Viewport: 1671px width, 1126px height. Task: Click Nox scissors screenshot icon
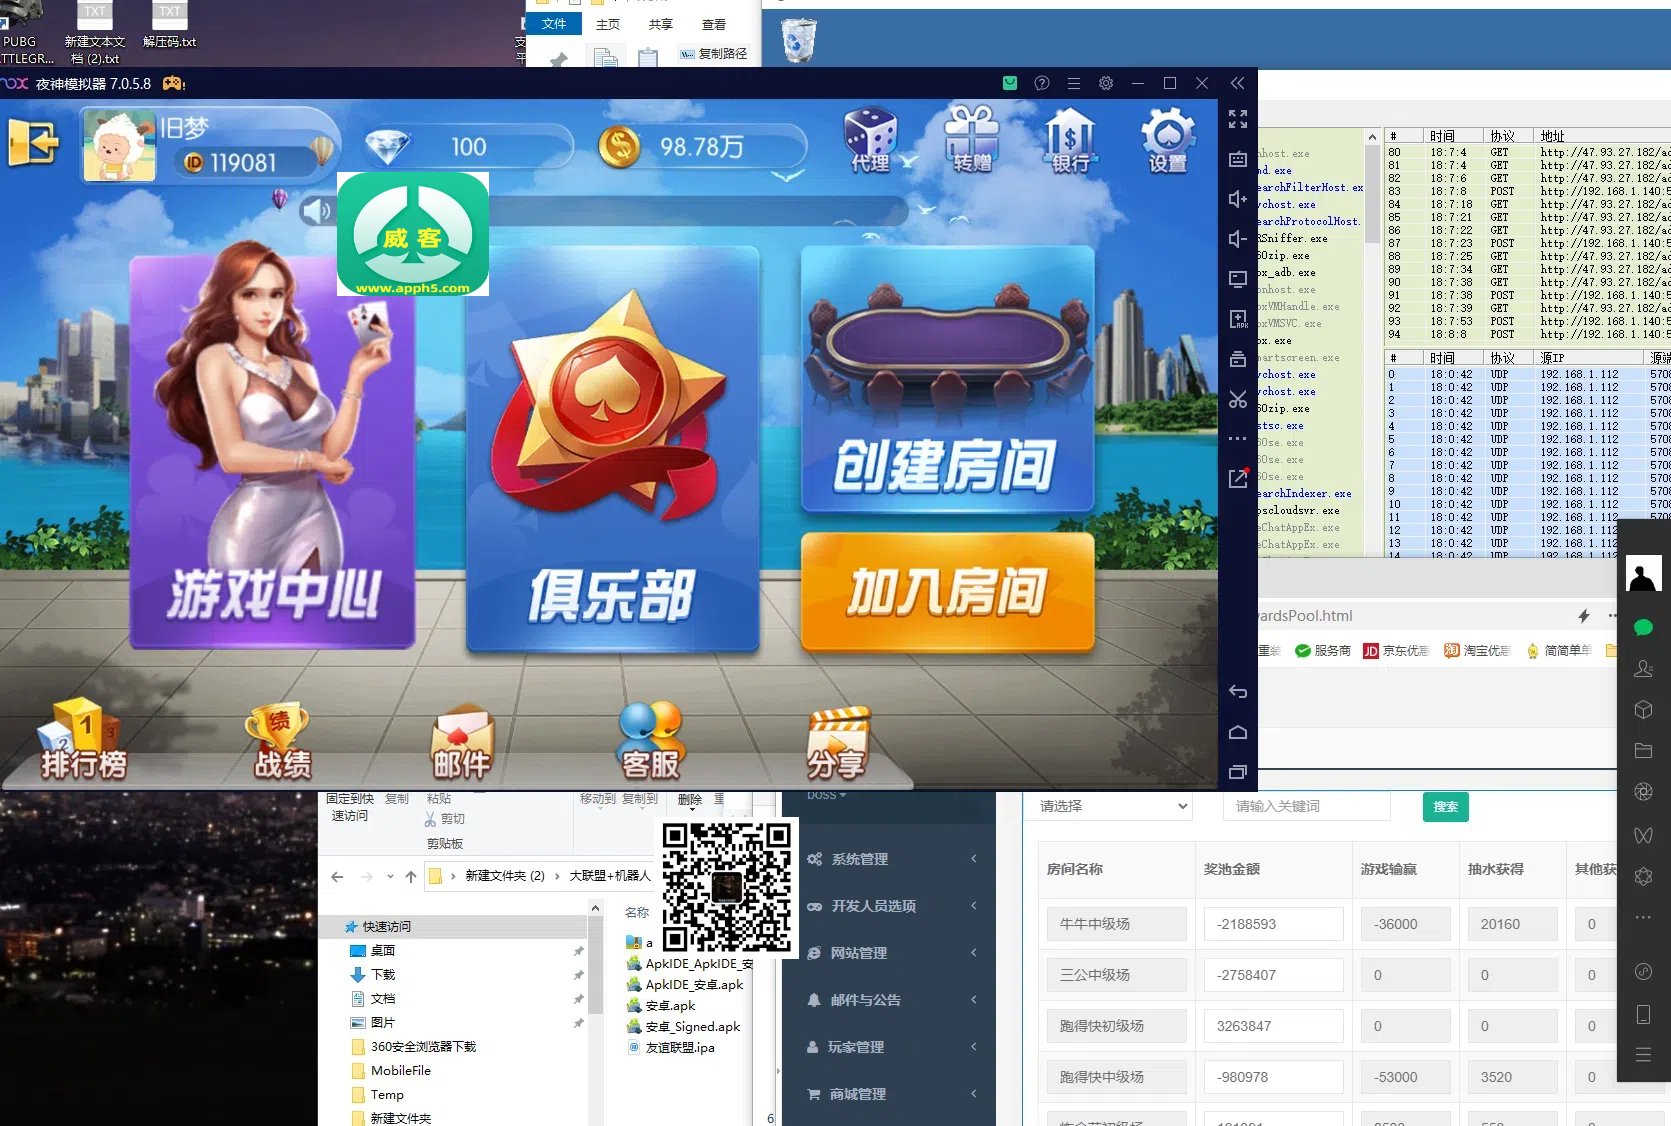(x=1238, y=399)
